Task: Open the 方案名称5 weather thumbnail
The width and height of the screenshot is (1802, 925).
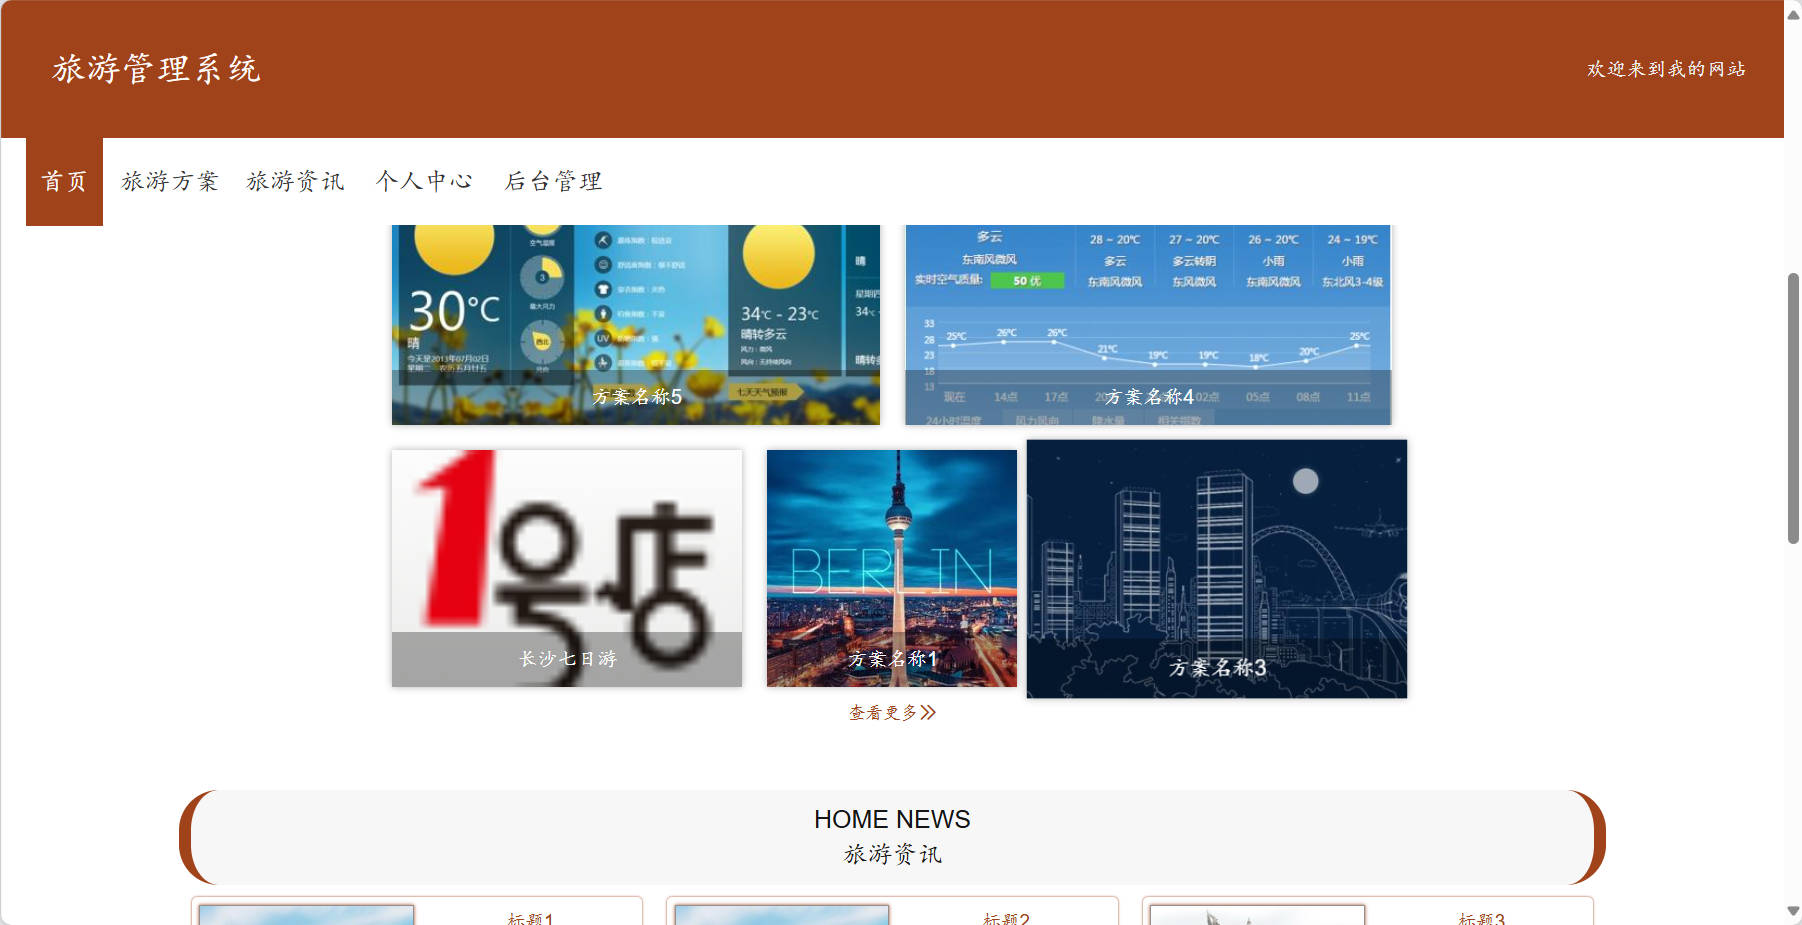Action: pos(636,325)
